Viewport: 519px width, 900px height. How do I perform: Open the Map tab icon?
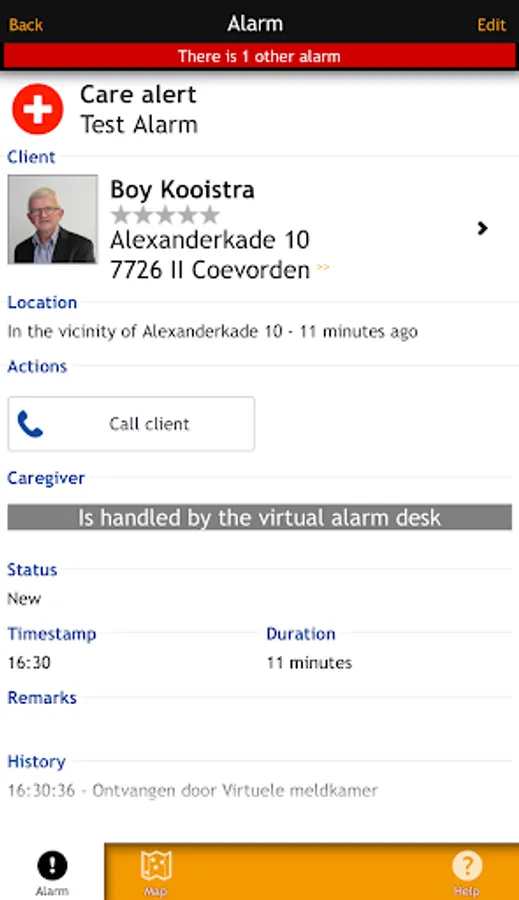pos(156,866)
